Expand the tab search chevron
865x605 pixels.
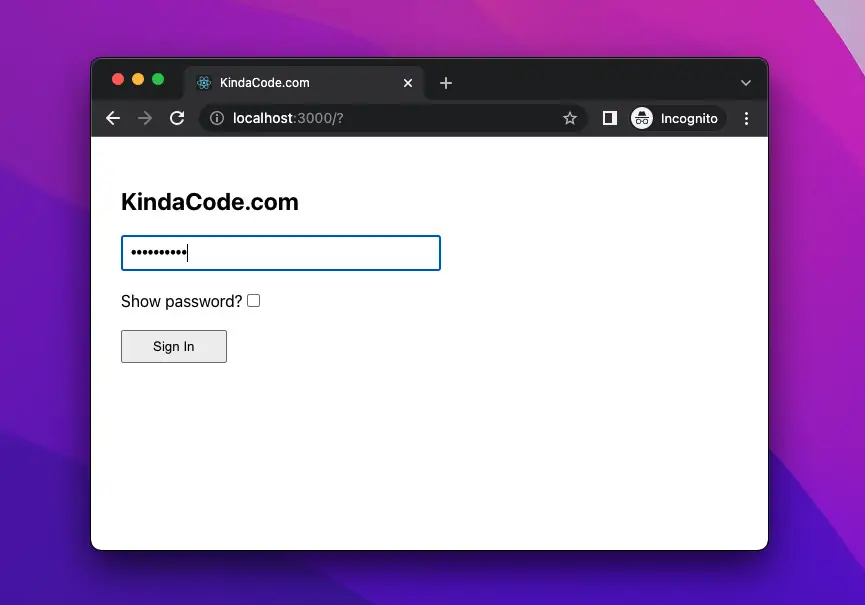coord(746,83)
